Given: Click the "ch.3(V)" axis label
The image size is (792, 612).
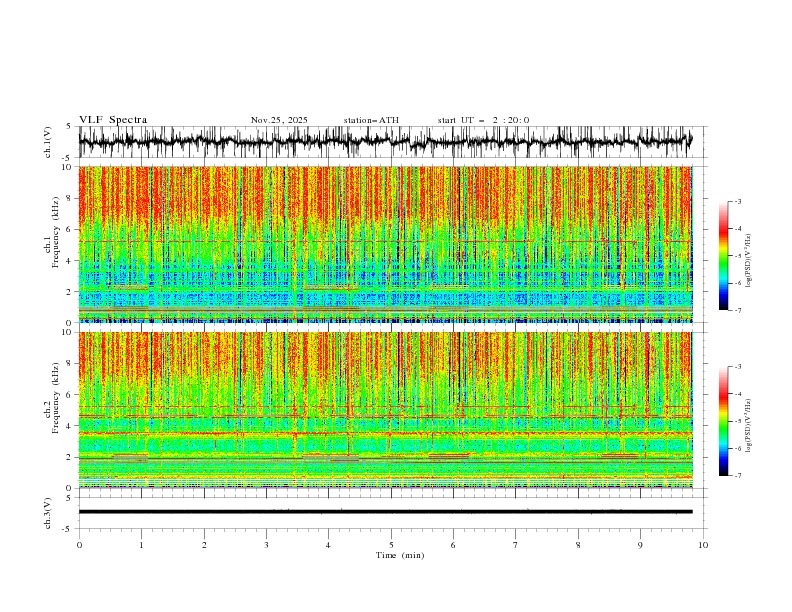Looking at the screenshot, I should 48,514.
